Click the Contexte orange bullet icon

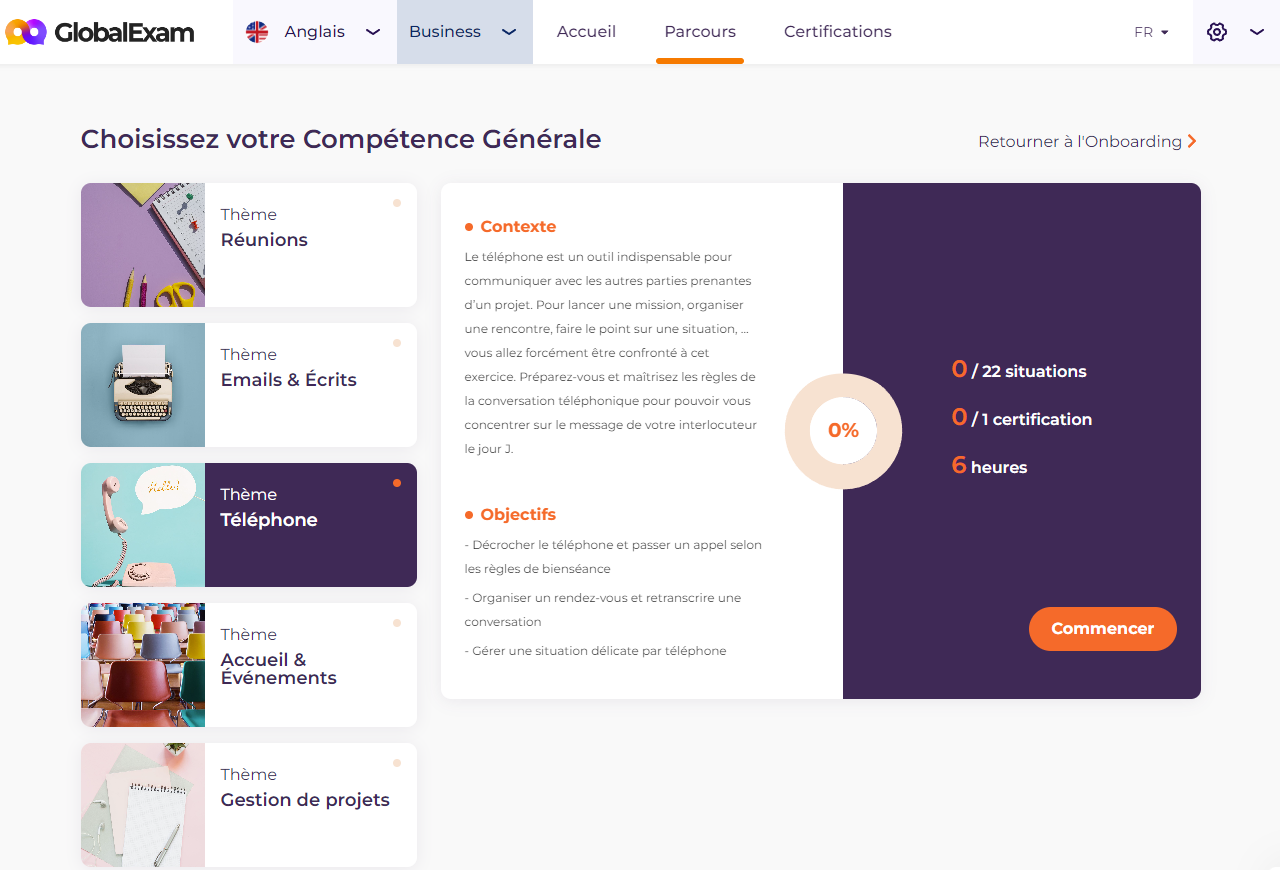469,227
